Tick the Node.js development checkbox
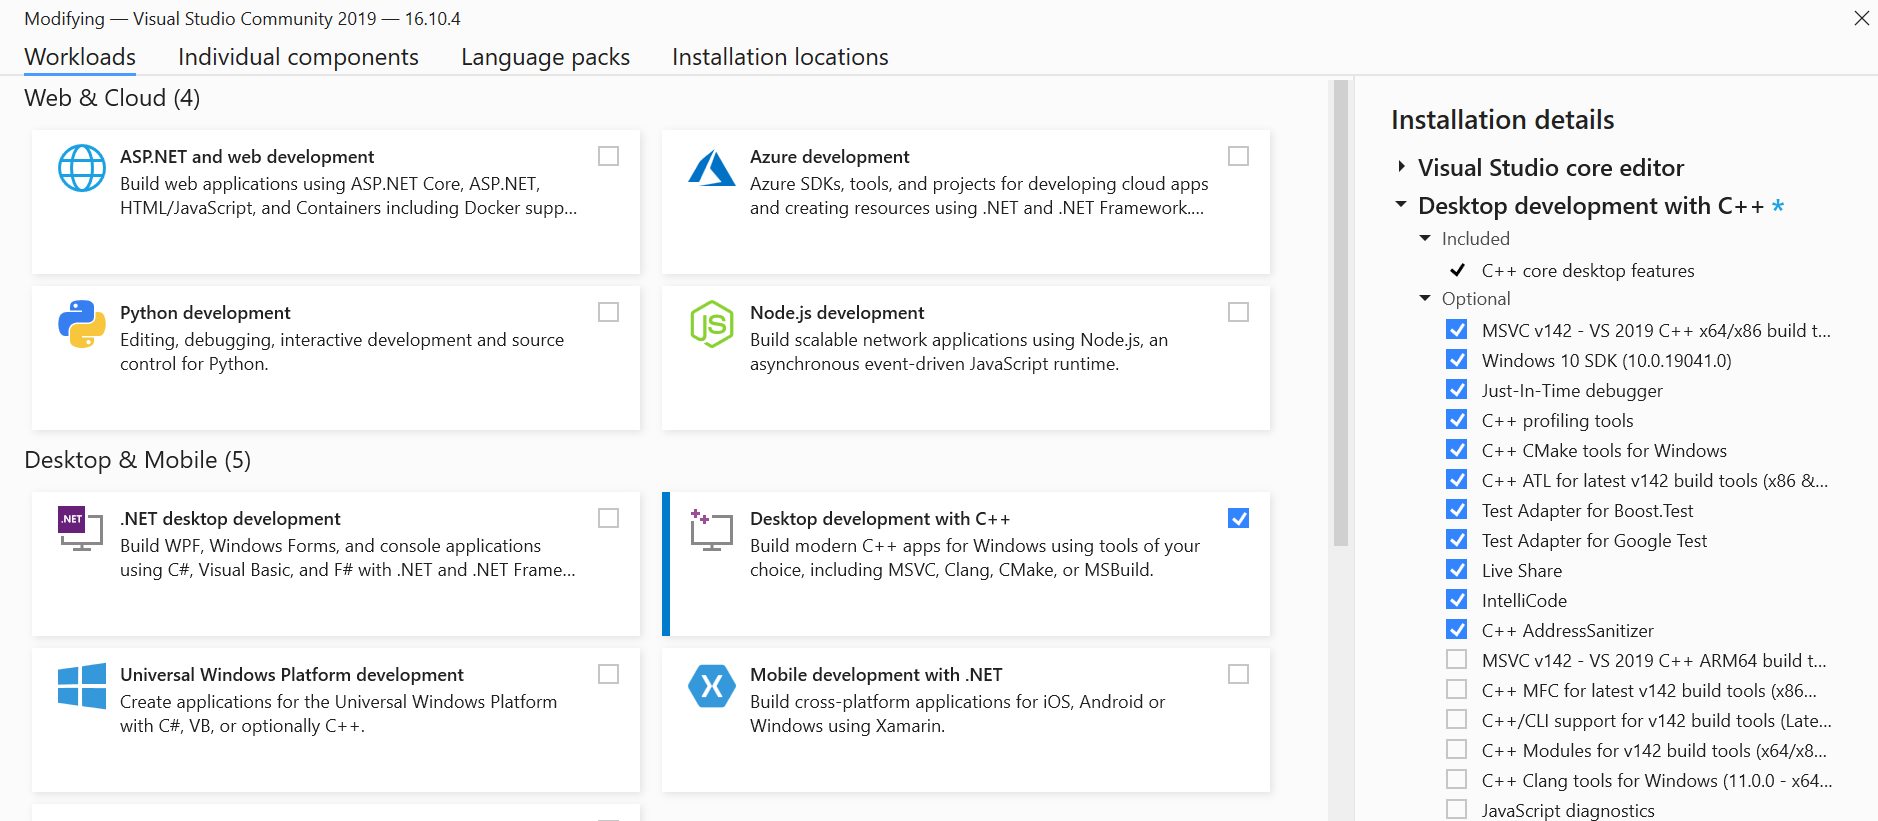The width and height of the screenshot is (1878, 821). 1238,312
